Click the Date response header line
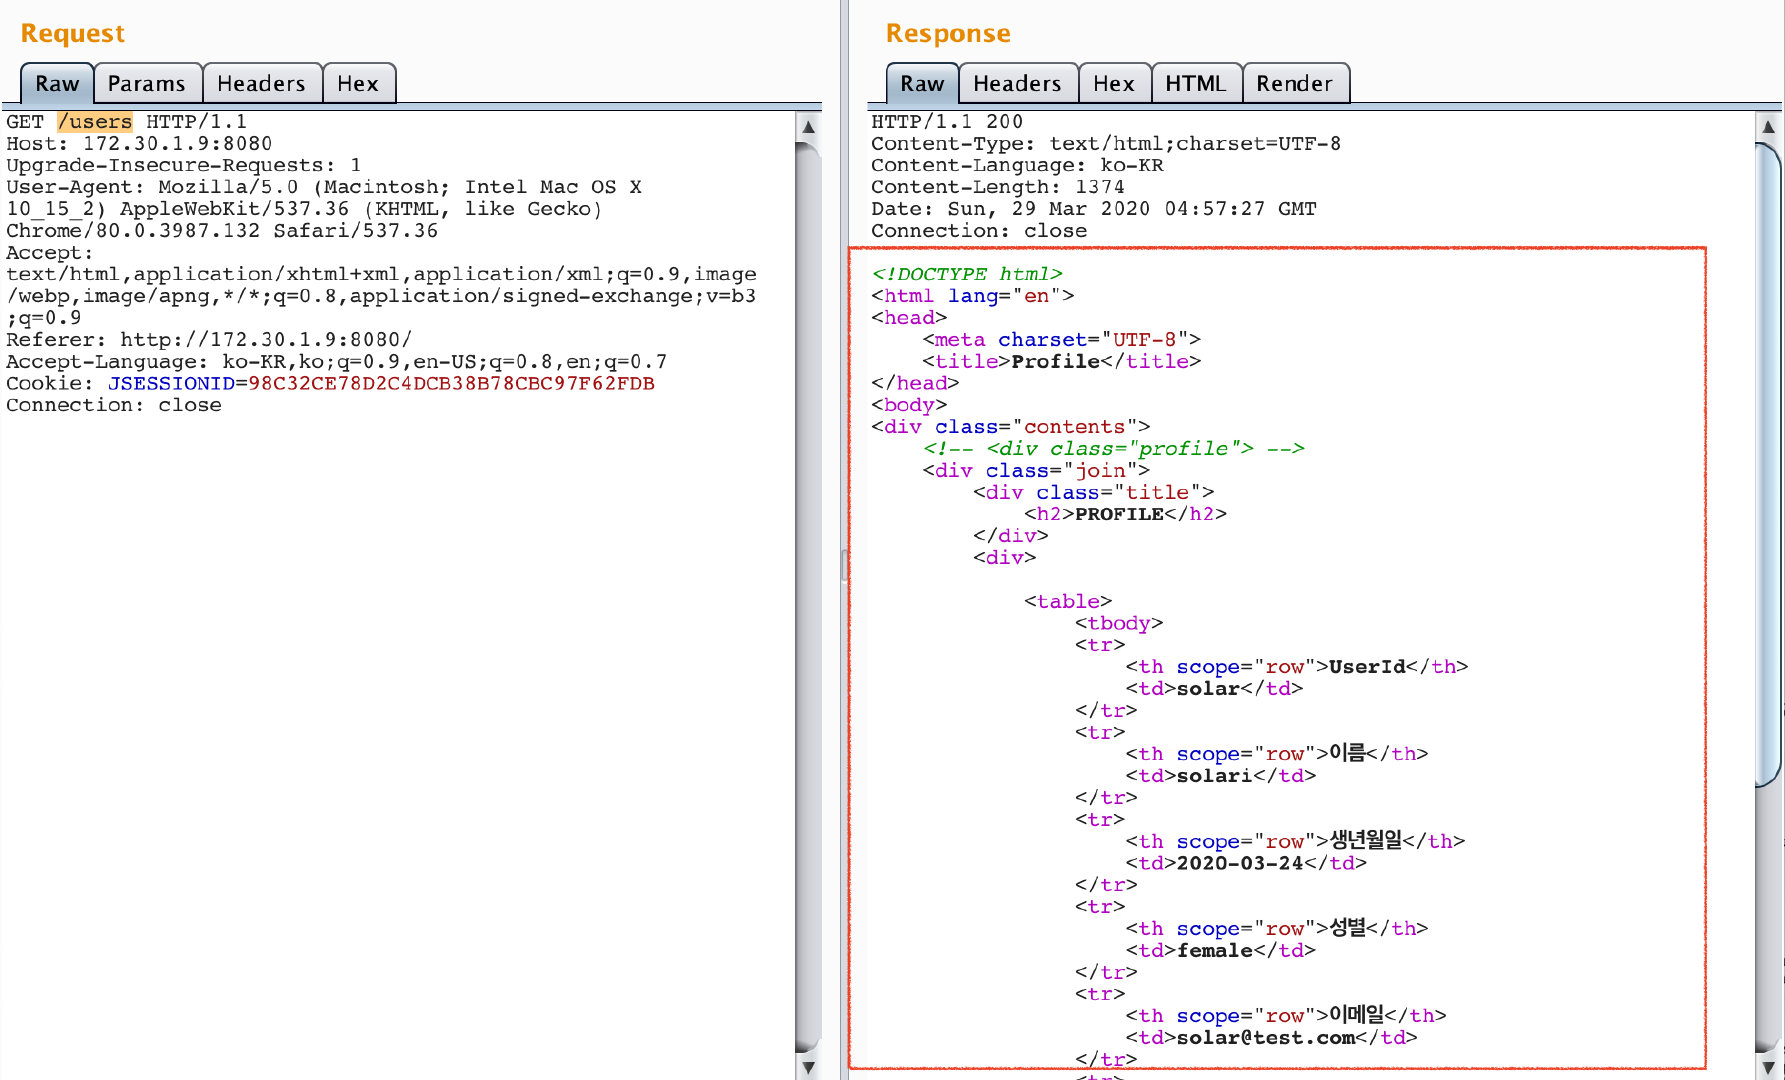1785x1080 pixels. tap(1094, 210)
